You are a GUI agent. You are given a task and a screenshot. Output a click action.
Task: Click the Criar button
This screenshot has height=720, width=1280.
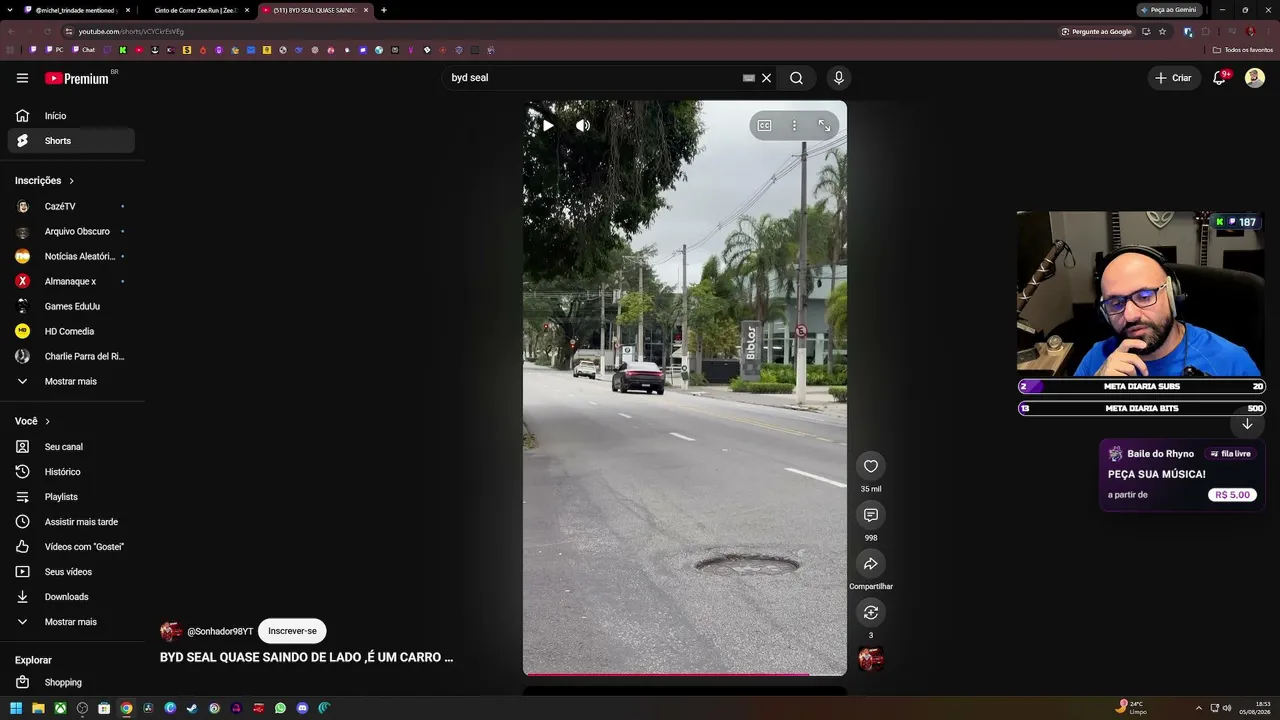coord(1173,78)
